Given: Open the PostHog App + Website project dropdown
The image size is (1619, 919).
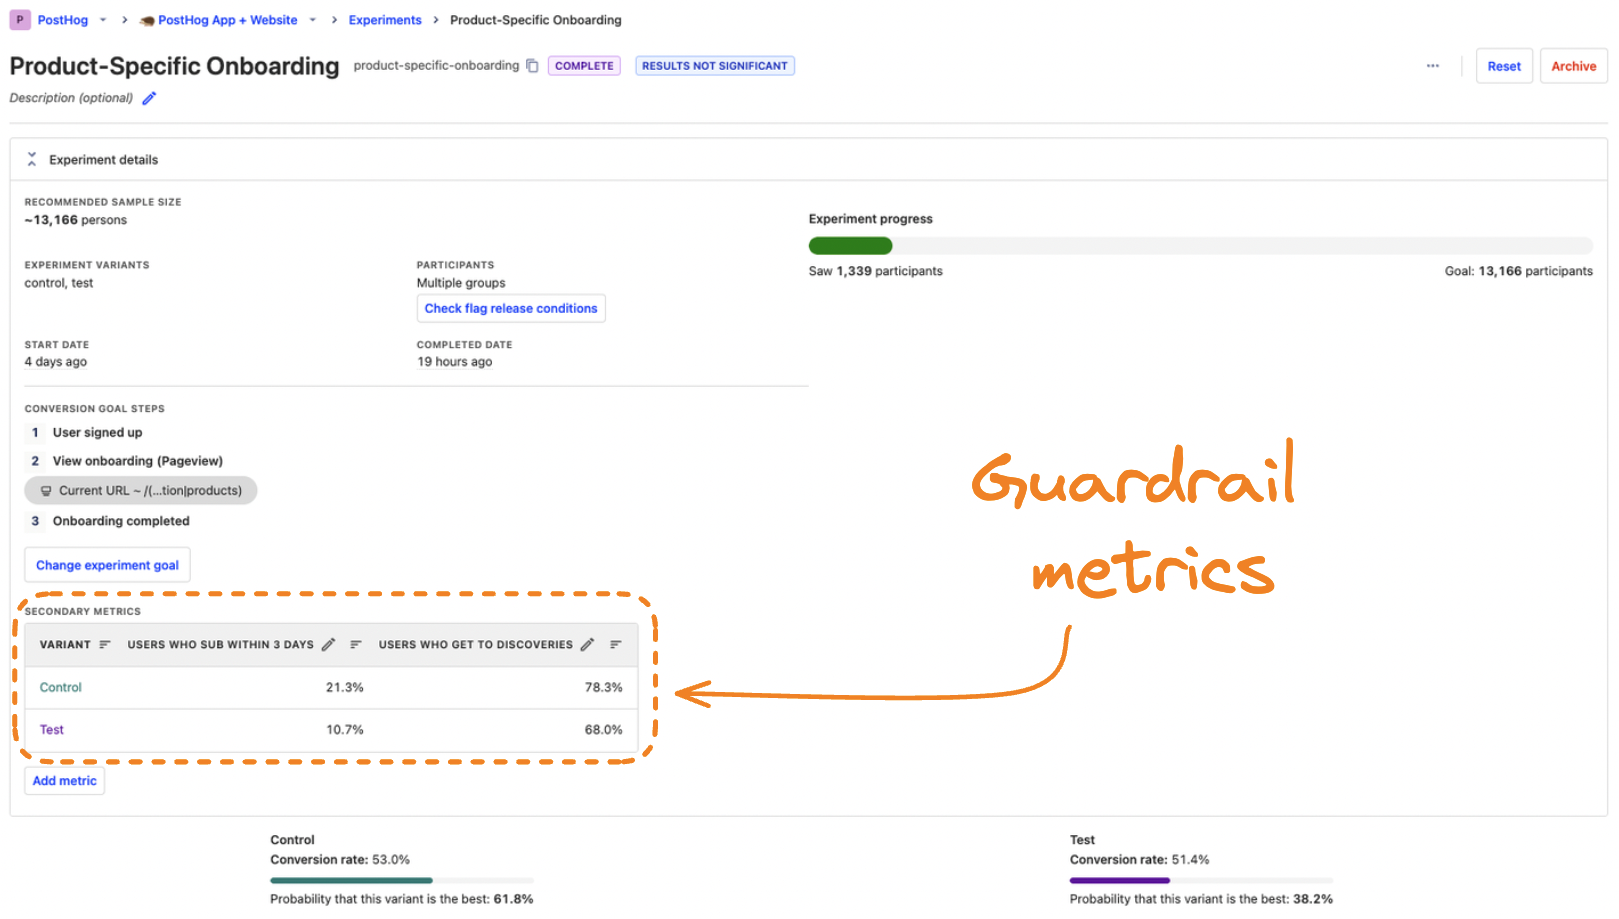Looking at the screenshot, I should pos(312,19).
